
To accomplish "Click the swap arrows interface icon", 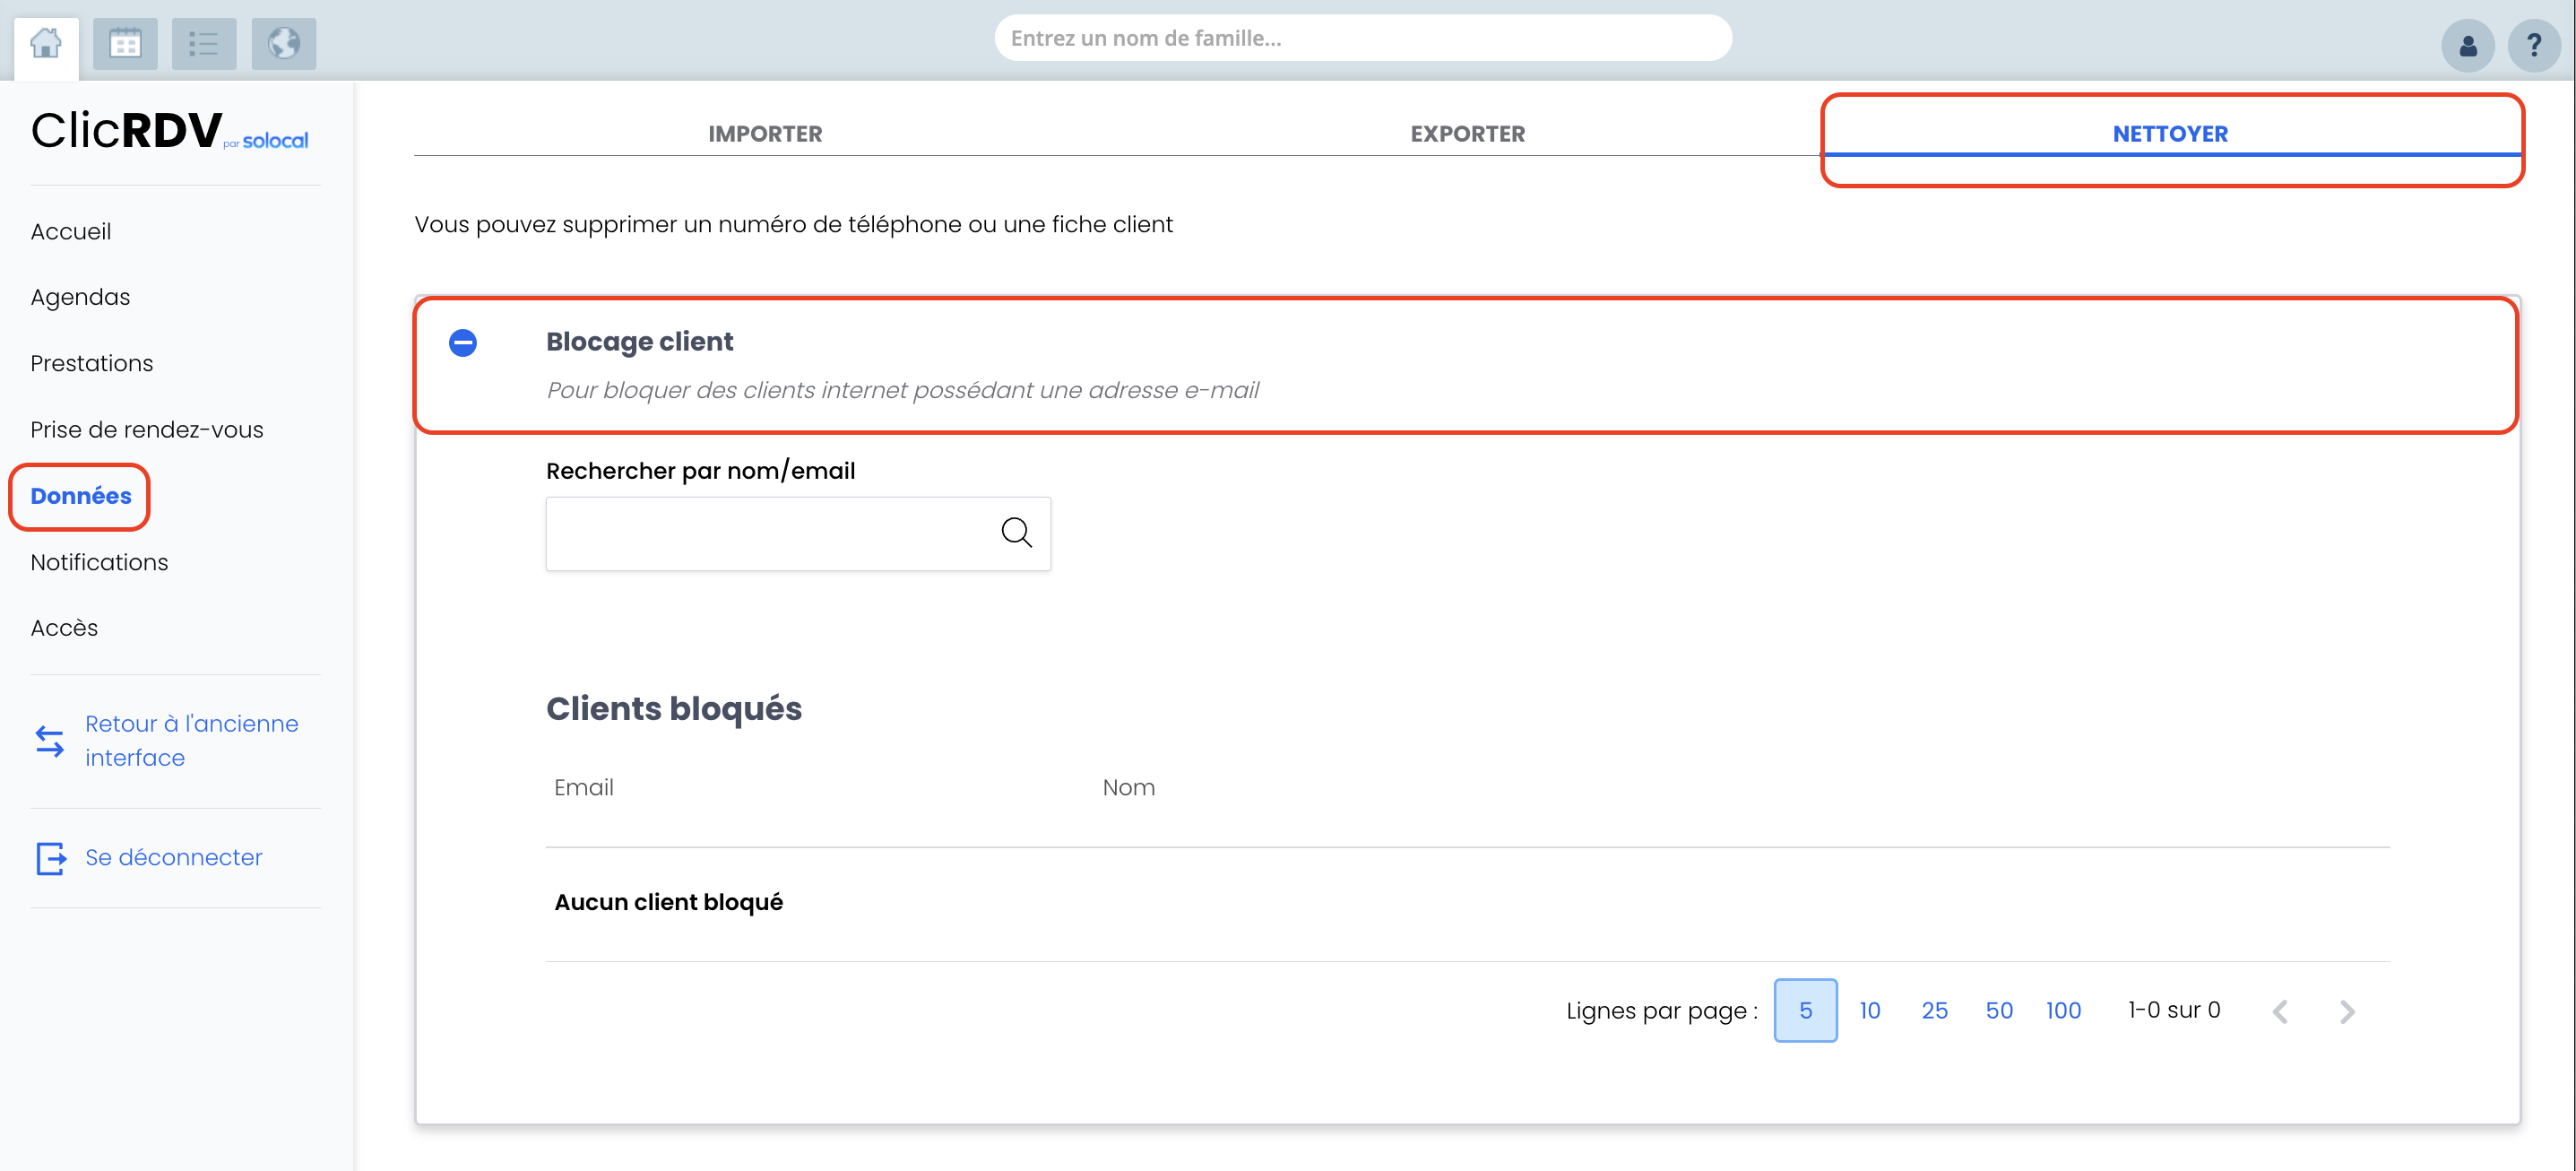I will pos(49,741).
